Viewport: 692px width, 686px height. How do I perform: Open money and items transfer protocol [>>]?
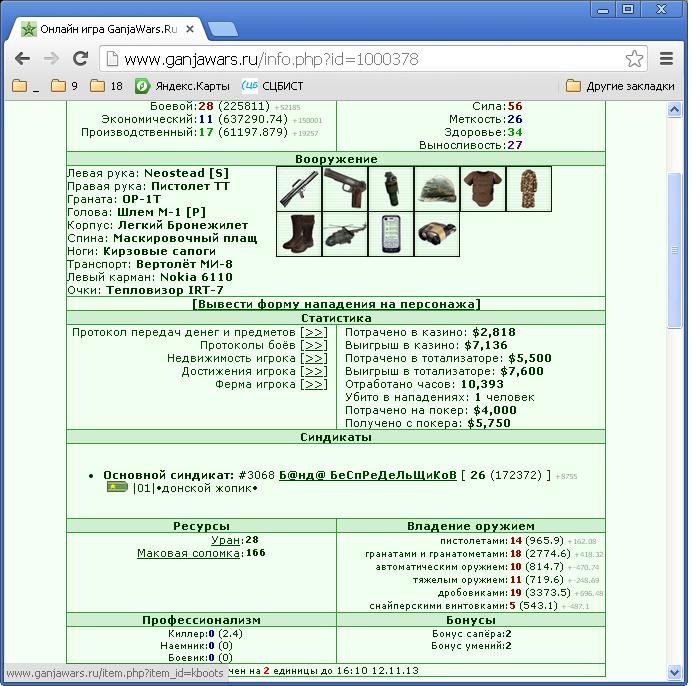coord(314,332)
